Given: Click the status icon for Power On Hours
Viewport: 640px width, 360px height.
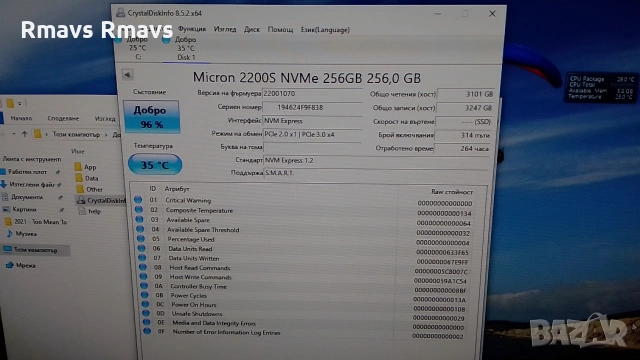Looking at the screenshot, I should coord(145,304).
